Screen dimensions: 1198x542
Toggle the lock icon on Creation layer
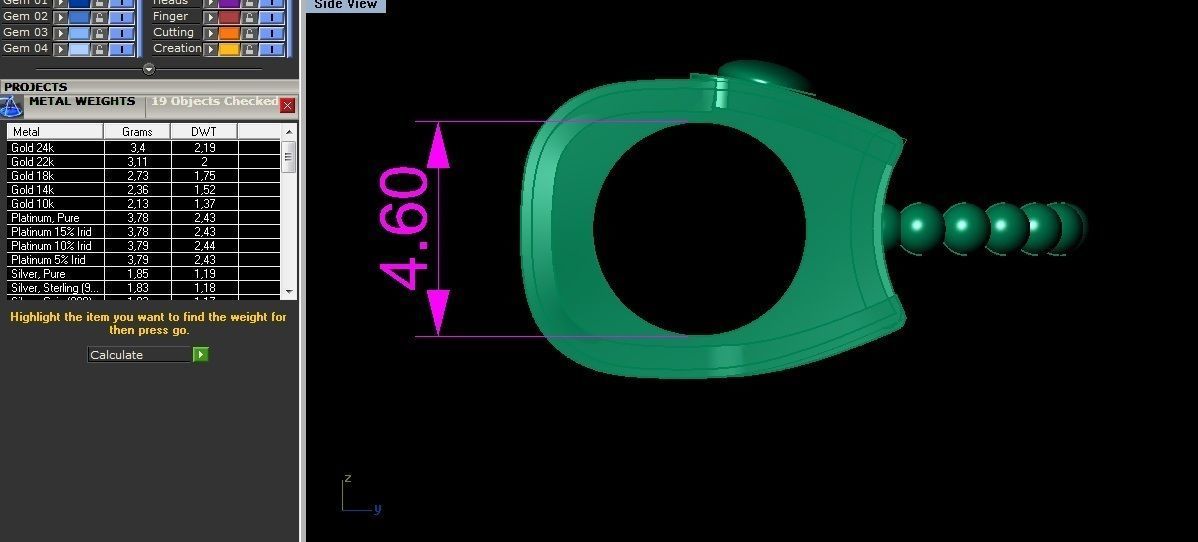(x=249, y=49)
